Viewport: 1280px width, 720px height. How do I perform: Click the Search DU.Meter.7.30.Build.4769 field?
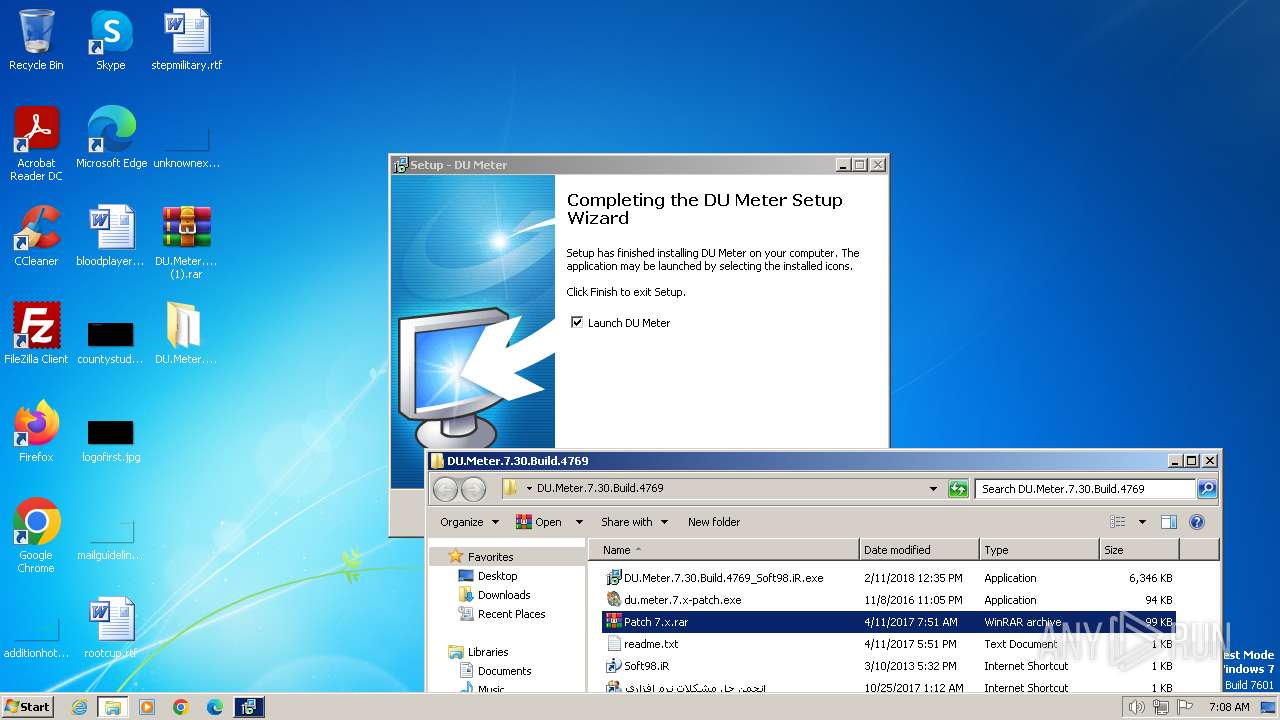click(x=1085, y=489)
